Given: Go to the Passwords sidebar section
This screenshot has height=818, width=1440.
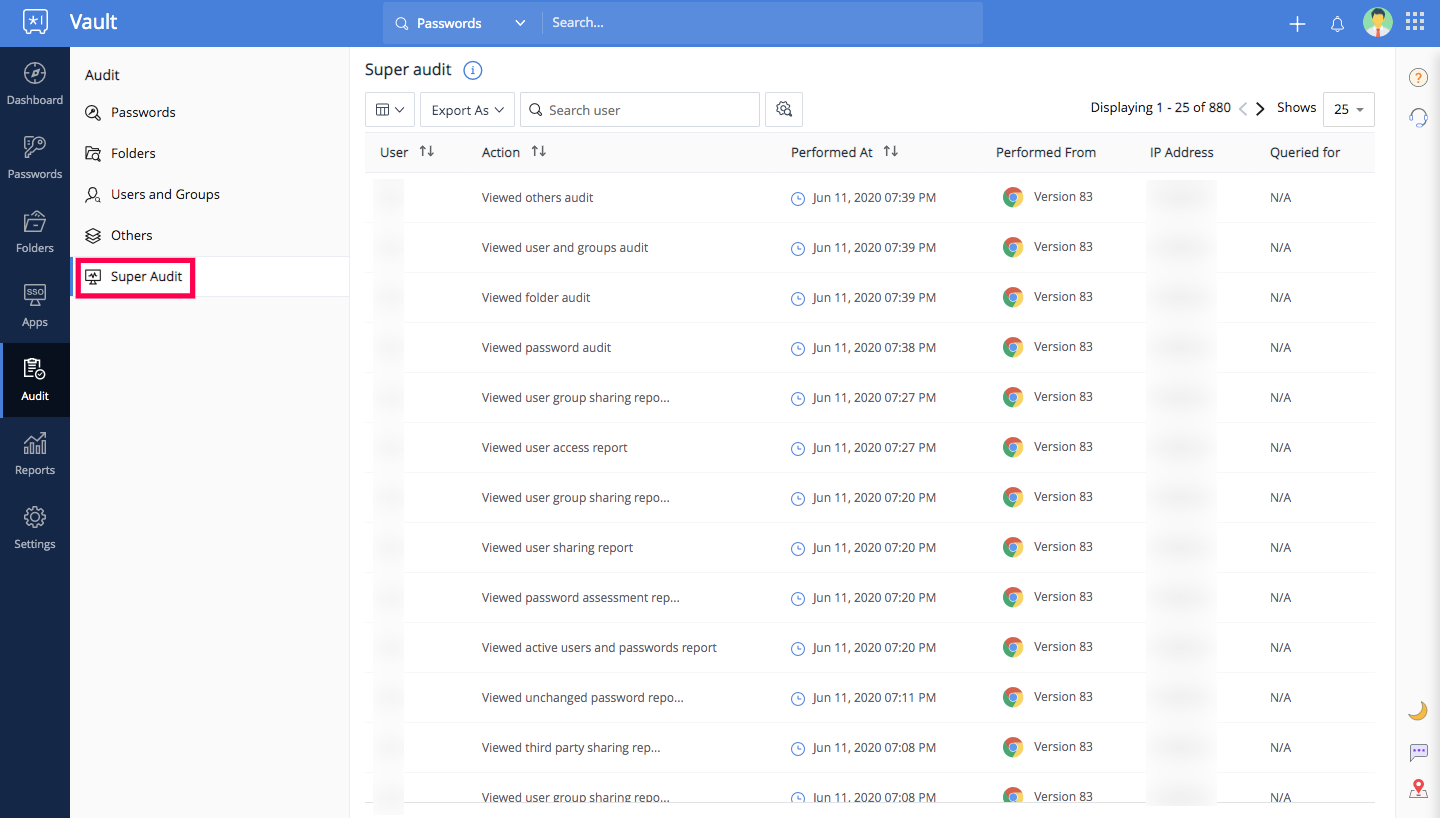Looking at the screenshot, I should click(x=35, y=158).
